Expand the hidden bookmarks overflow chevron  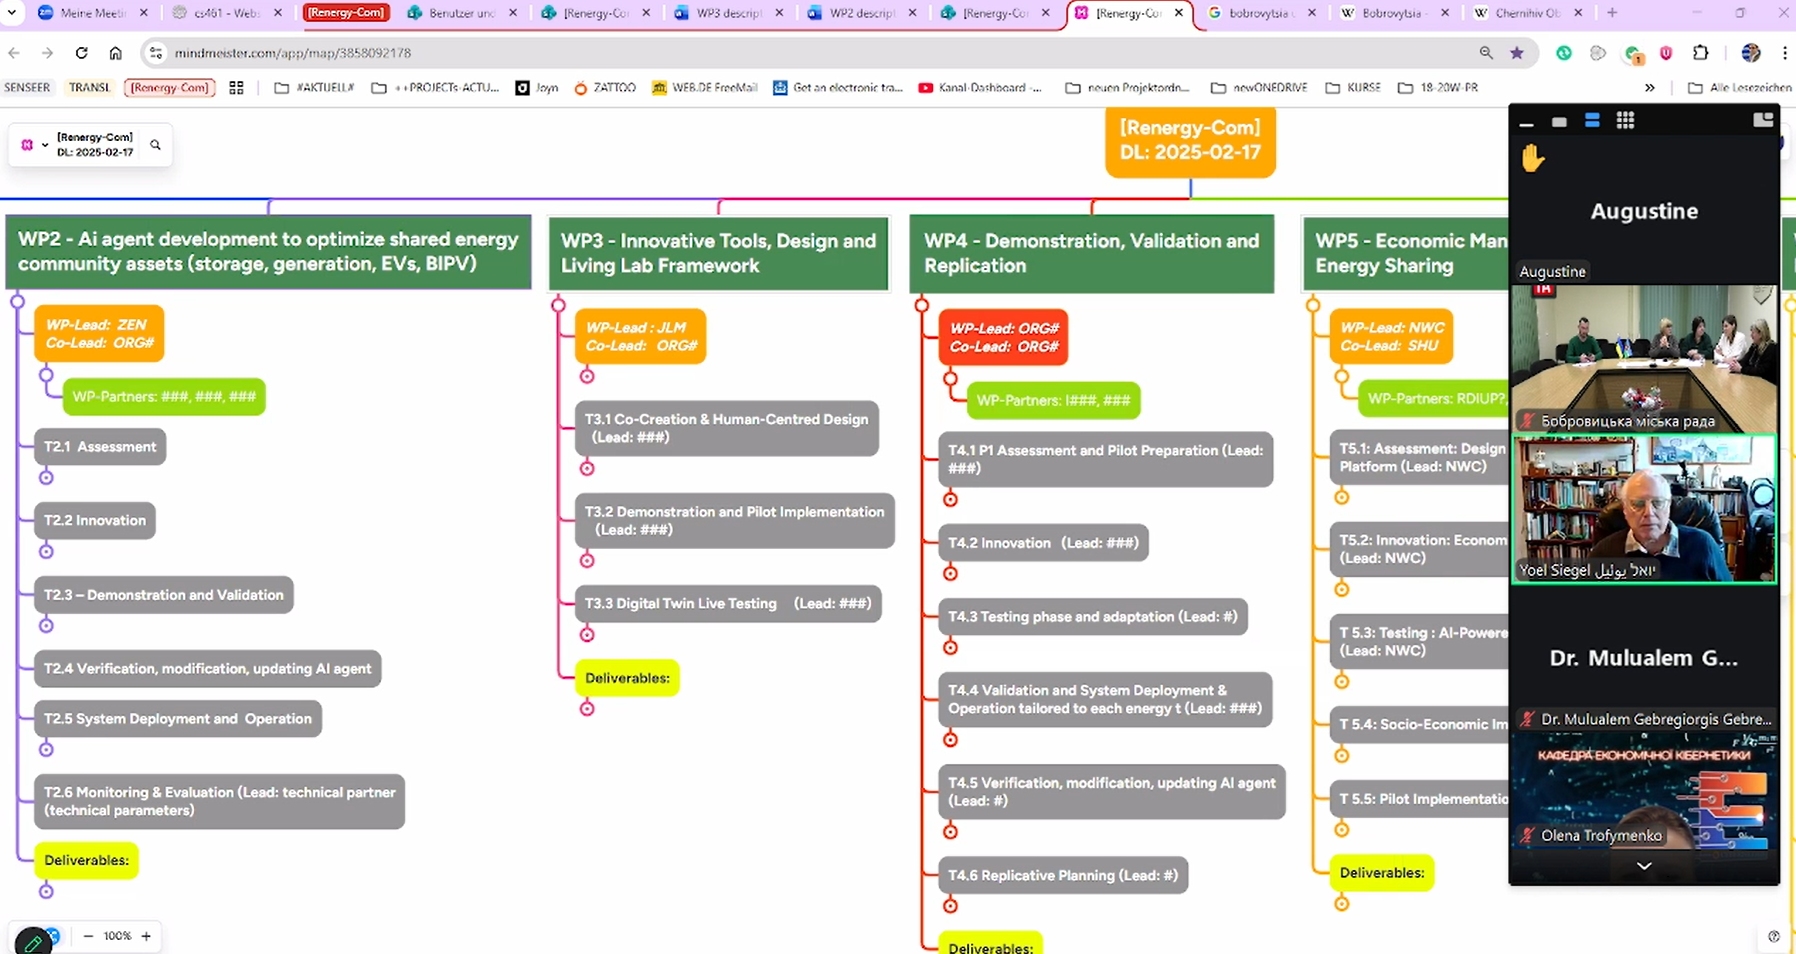(1649, 88)
